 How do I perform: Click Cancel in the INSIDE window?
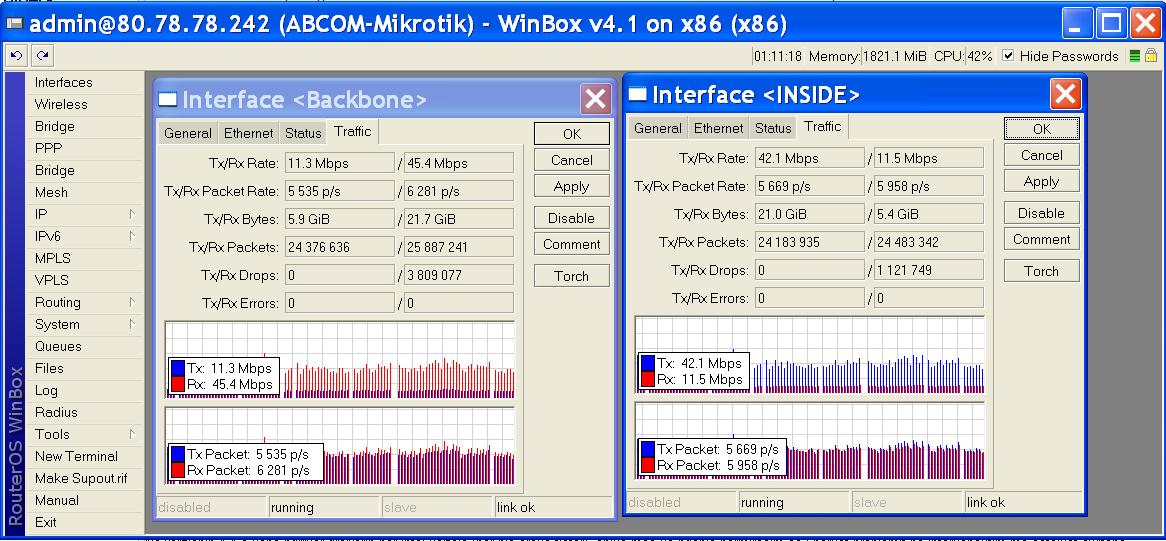point(1041,155)
